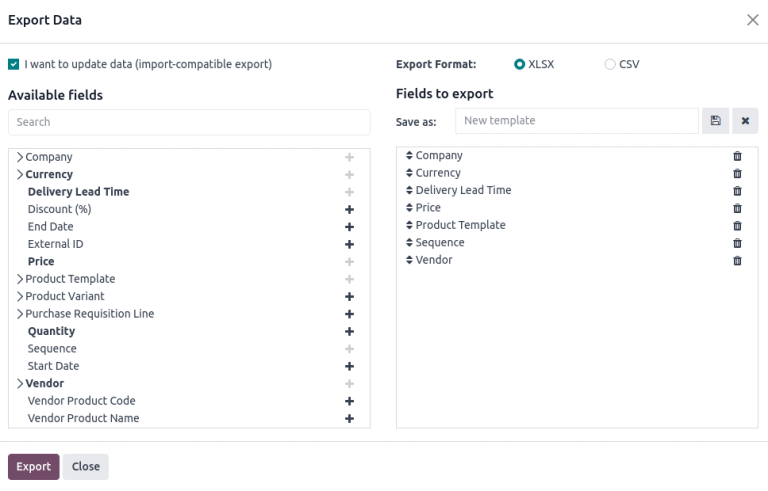Click the cancel template X icon

(x=744, y=121)
